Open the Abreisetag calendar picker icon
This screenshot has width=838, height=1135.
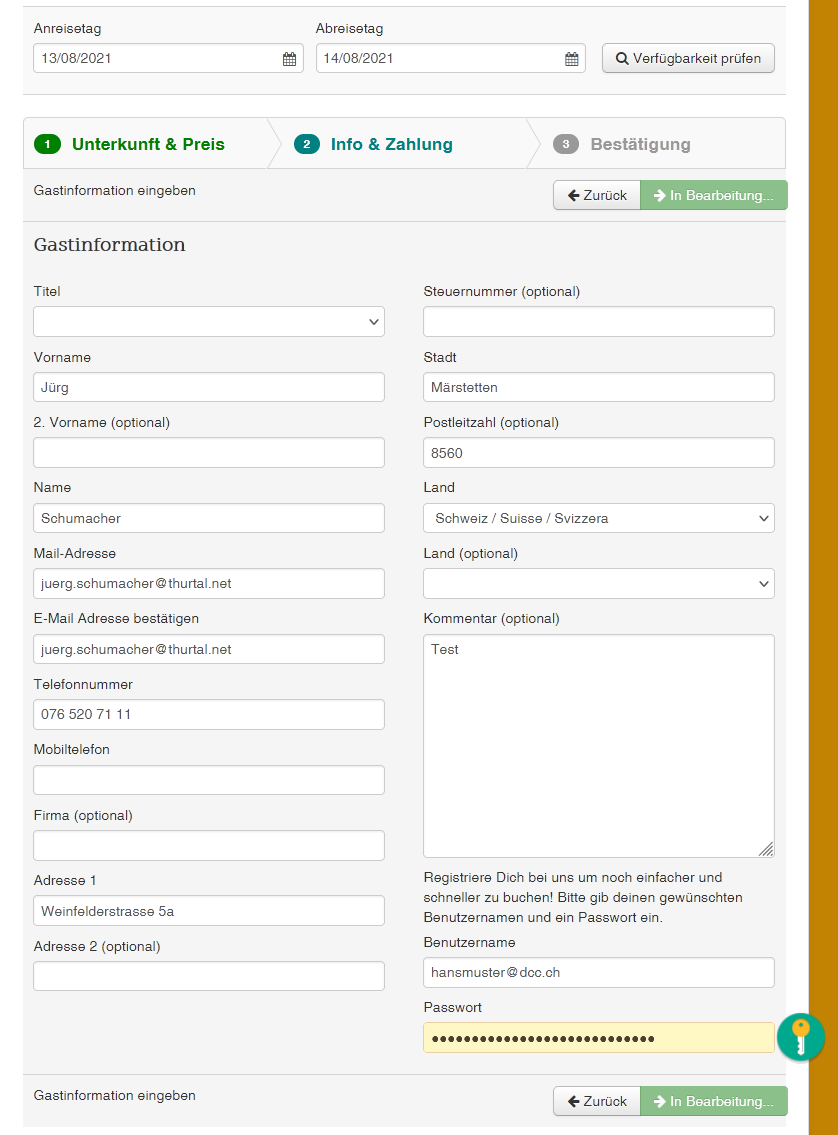[571, 59]
